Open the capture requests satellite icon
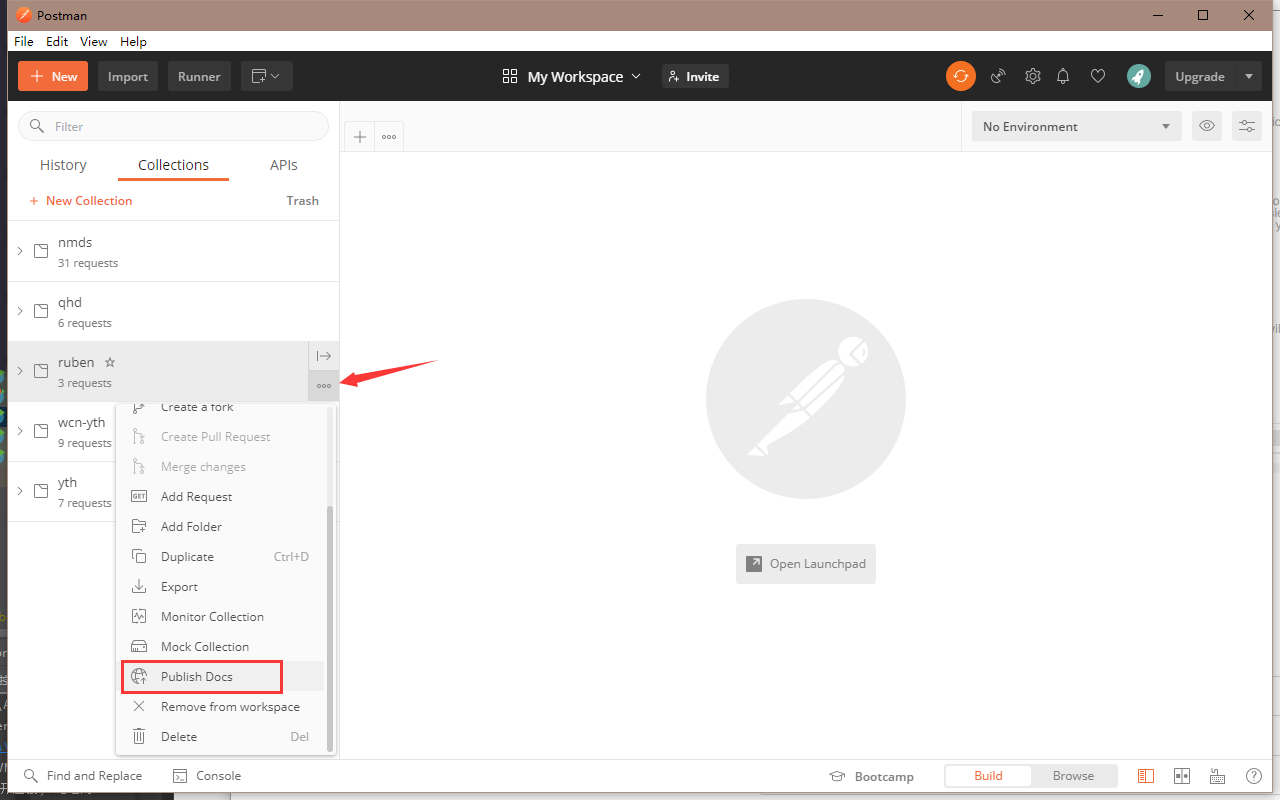Image resolution: width=1280 pixels, height=800 pixels. pos(997,76)
